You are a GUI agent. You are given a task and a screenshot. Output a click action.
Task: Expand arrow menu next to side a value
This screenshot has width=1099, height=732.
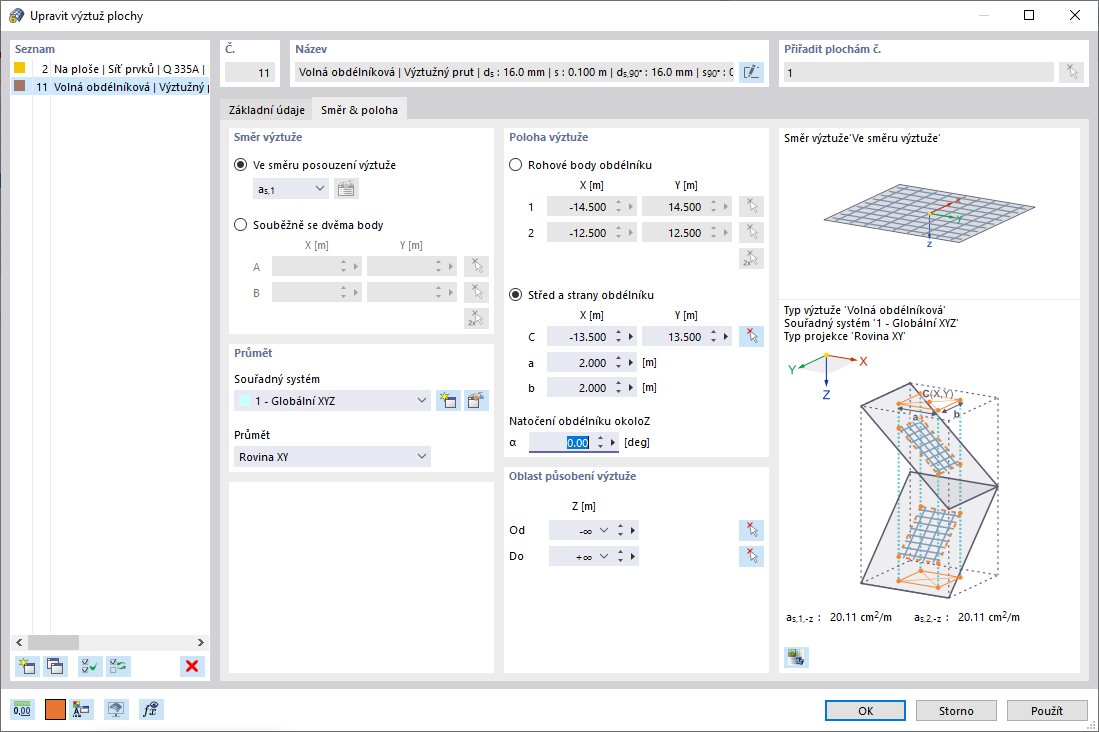point(631,362)
